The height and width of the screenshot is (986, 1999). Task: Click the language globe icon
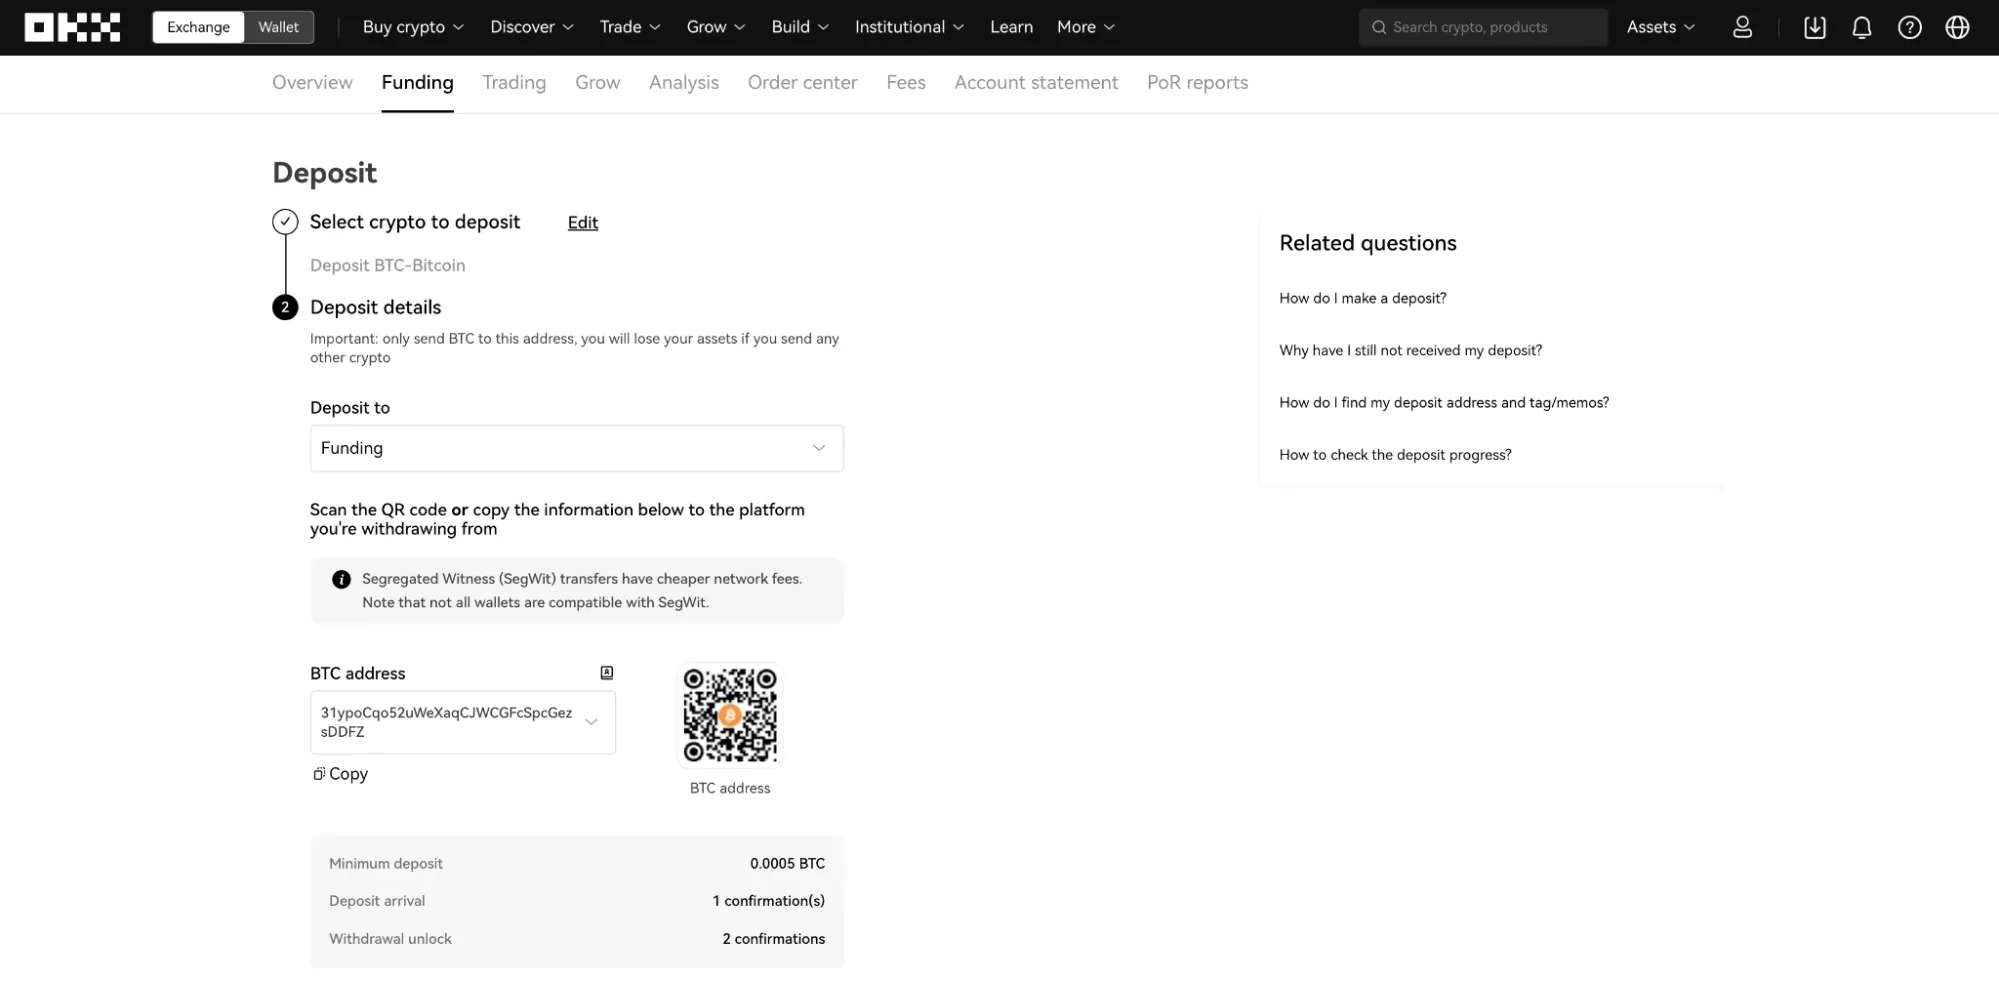(x=1957, y=27)
